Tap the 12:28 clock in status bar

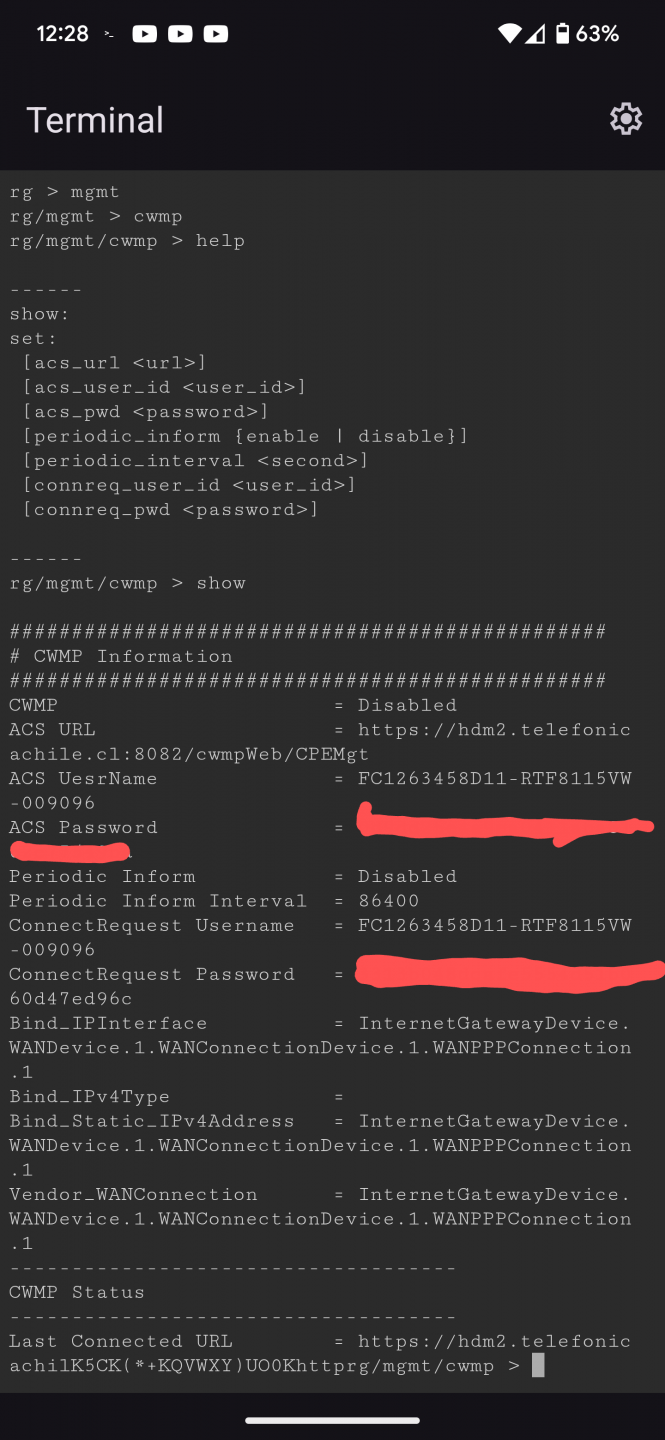tap(63, 34)
